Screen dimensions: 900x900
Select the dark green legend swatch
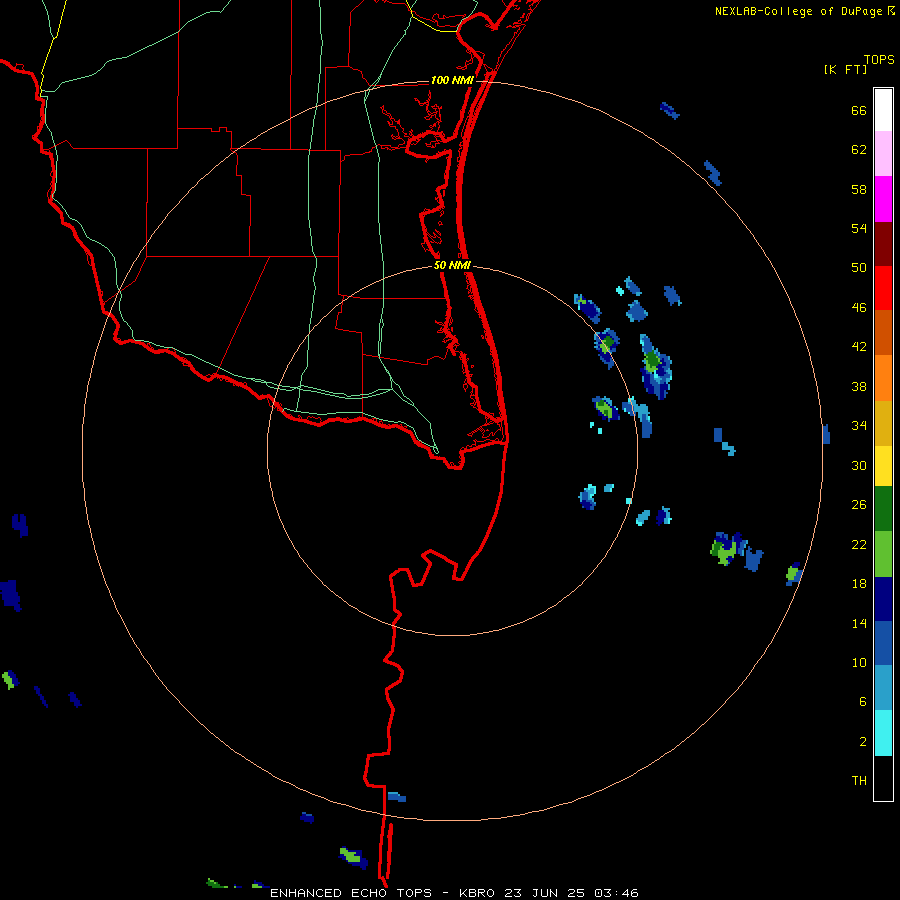click(x=883, y=509)
